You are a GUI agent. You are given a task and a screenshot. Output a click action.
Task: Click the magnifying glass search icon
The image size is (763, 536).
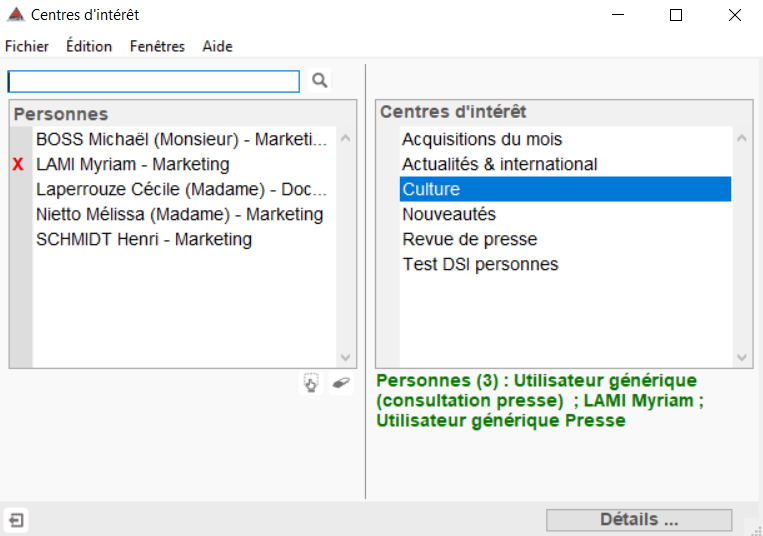pos(320,80)
